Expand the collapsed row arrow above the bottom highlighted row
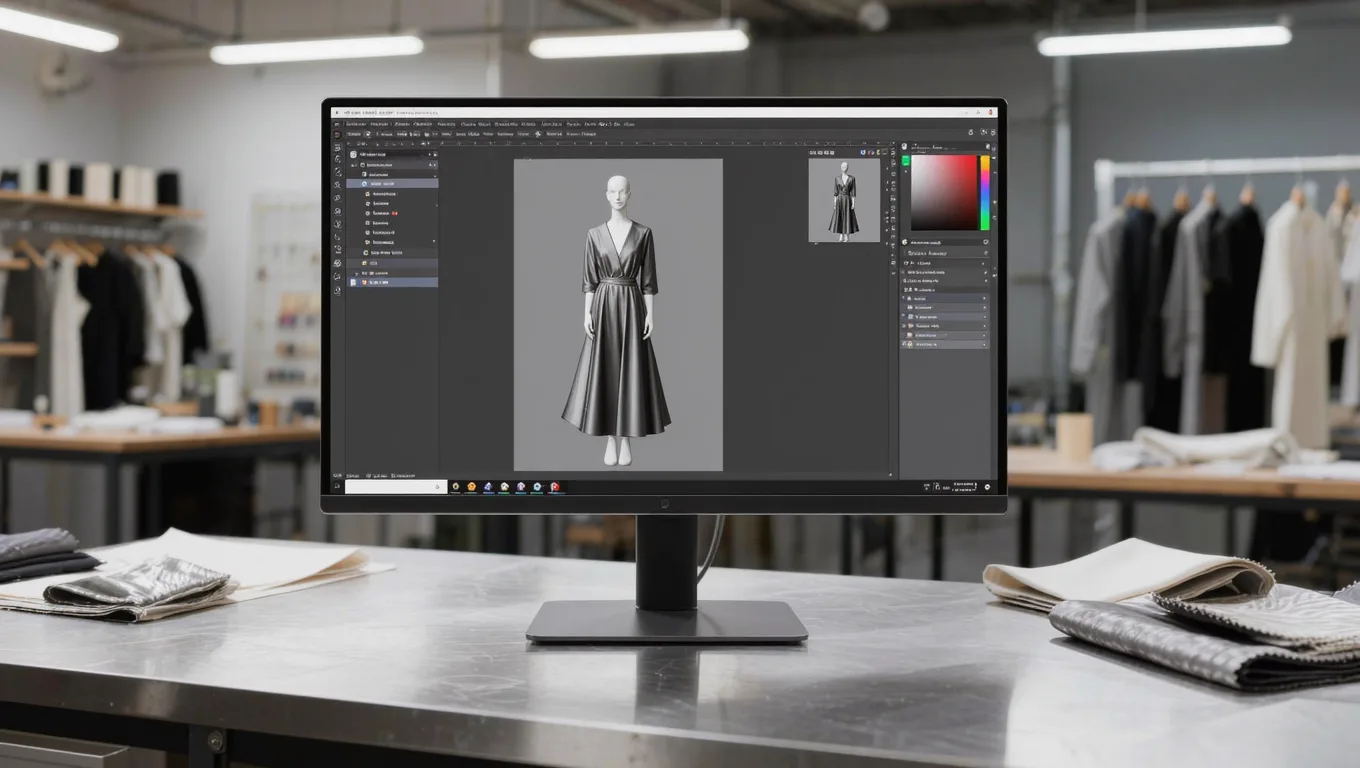 click(x=356, y=273)
